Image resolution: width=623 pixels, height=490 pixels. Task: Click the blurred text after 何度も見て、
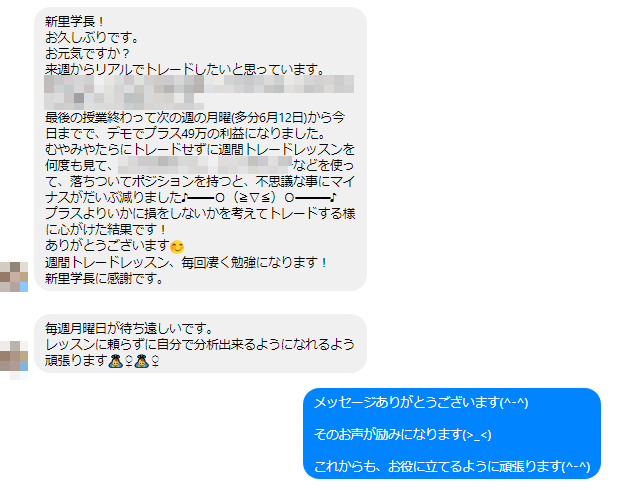coord(205,165)
